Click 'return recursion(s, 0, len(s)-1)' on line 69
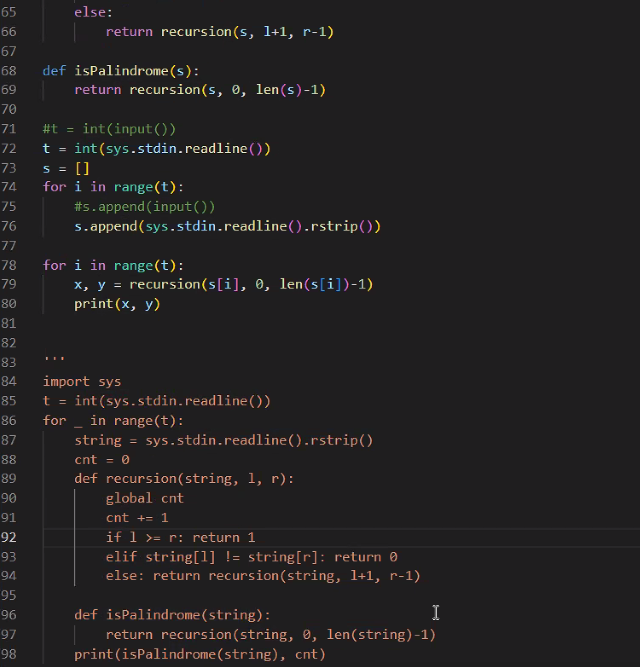640x667 pixels. (x=200, y=90)
